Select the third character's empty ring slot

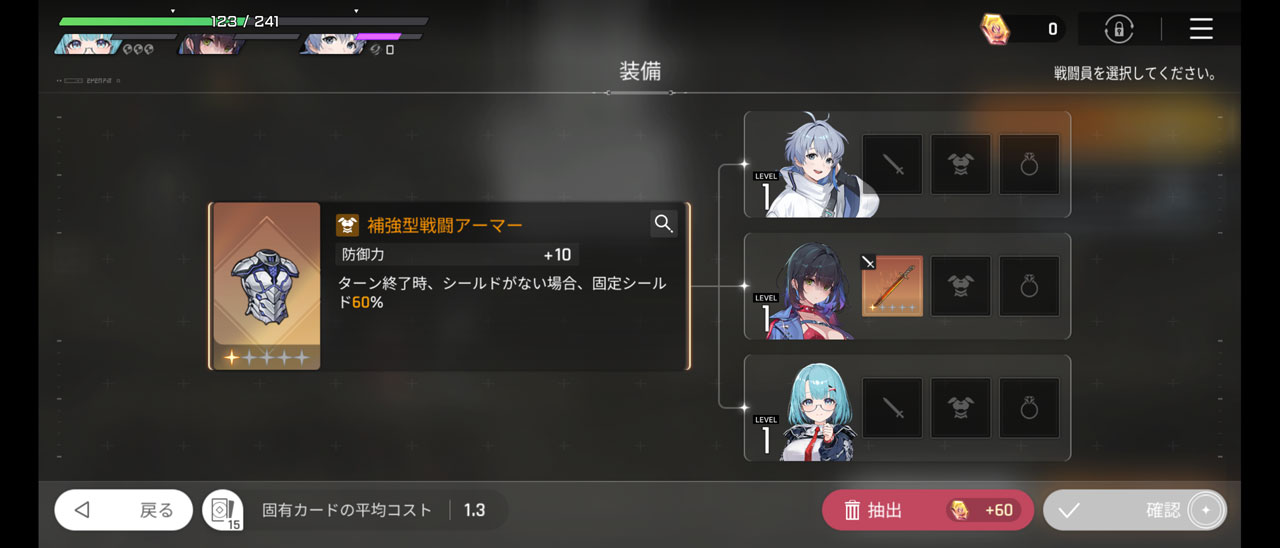tap(1029, 408)
